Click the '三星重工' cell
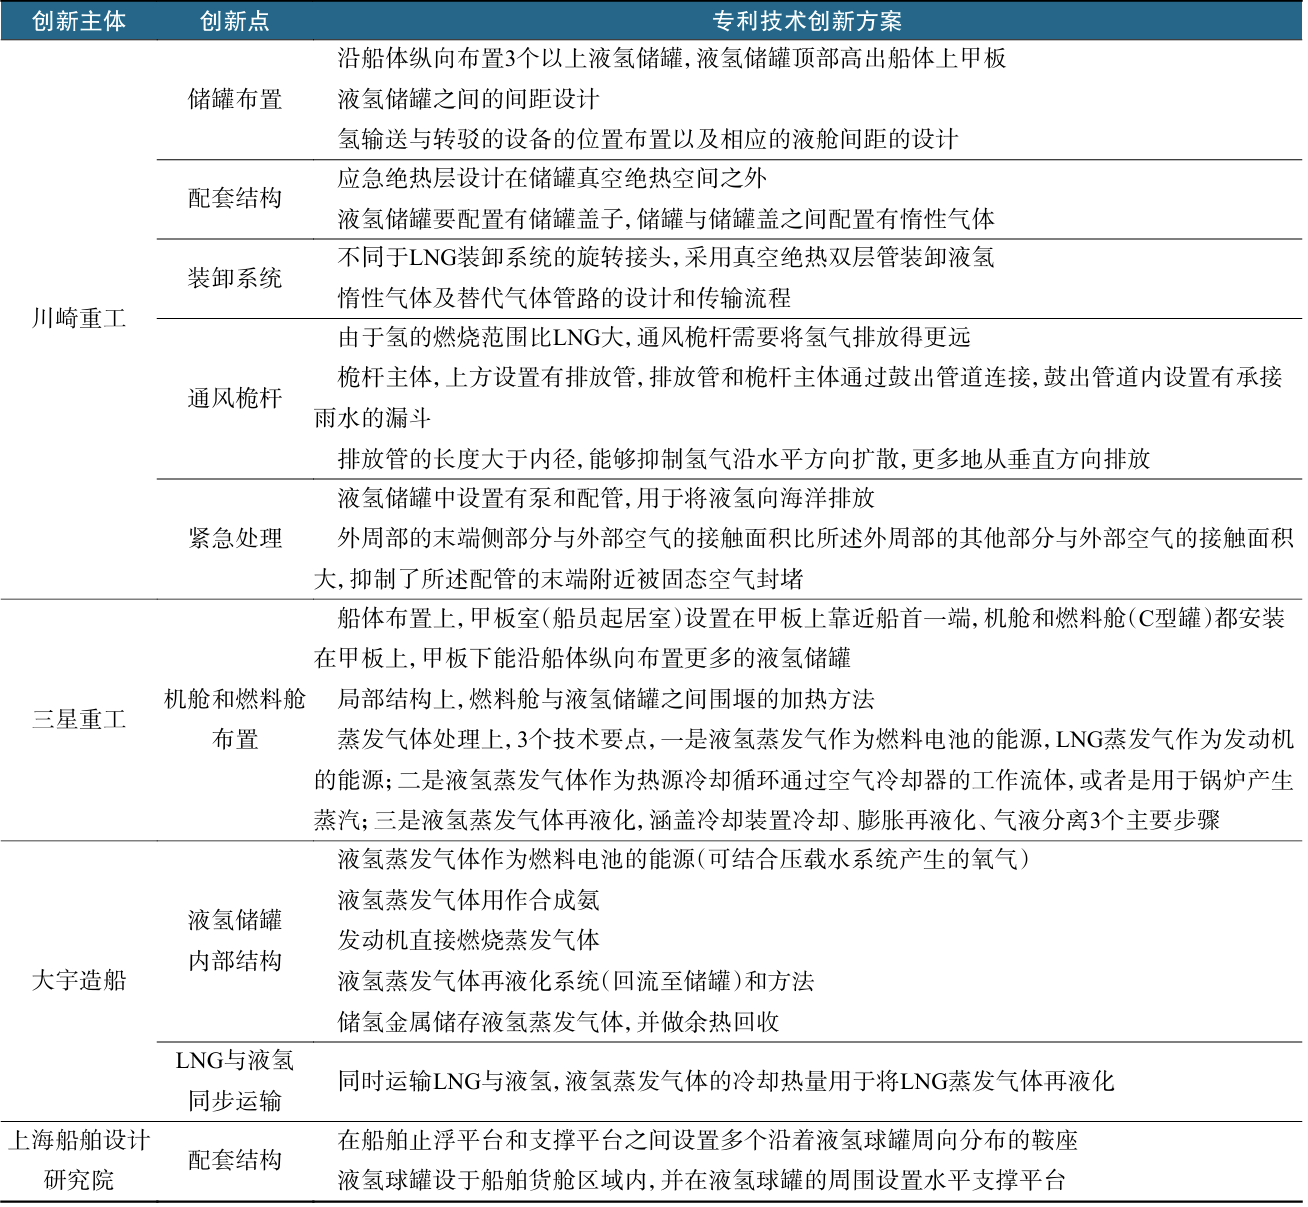 [x=78, y=719]
